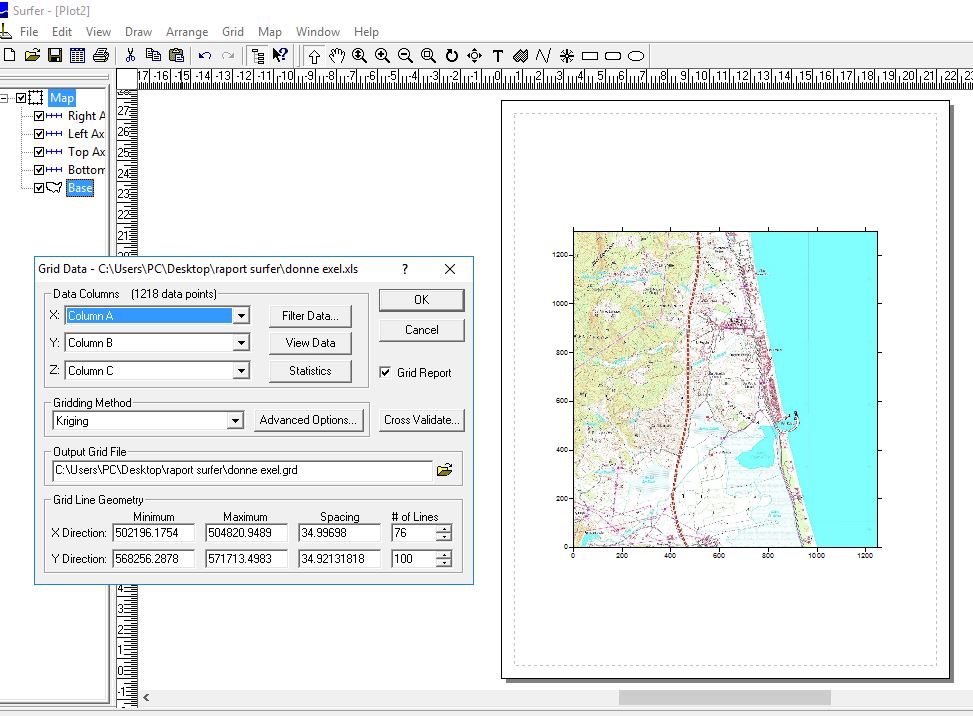Click the Cut scissors icon

[x=130, y=55]
